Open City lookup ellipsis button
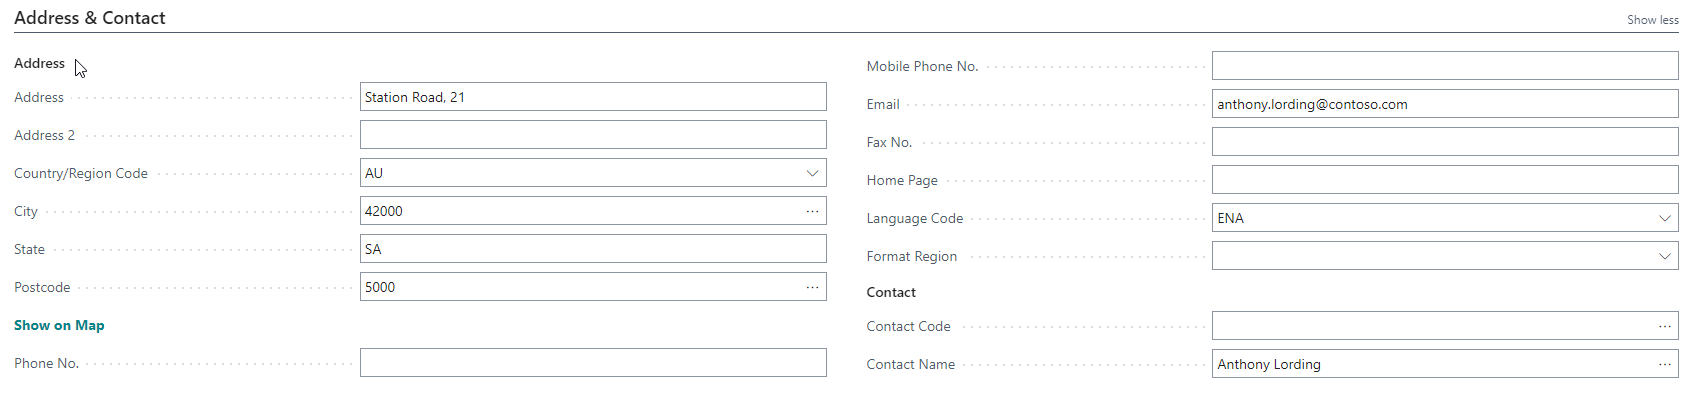Image resolution: width=1686 pixels, height=396 pixels. (812, 211)
